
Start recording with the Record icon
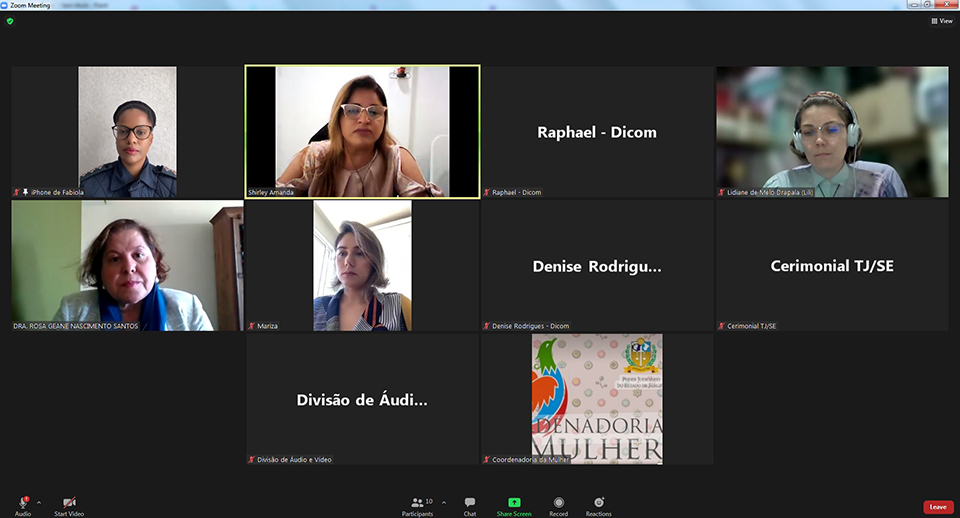[558, 503]
